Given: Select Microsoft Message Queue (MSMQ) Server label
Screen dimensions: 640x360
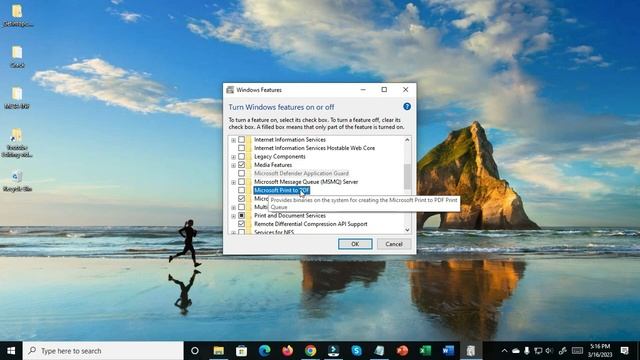Looking at the screenshot, I should [306, 182].
